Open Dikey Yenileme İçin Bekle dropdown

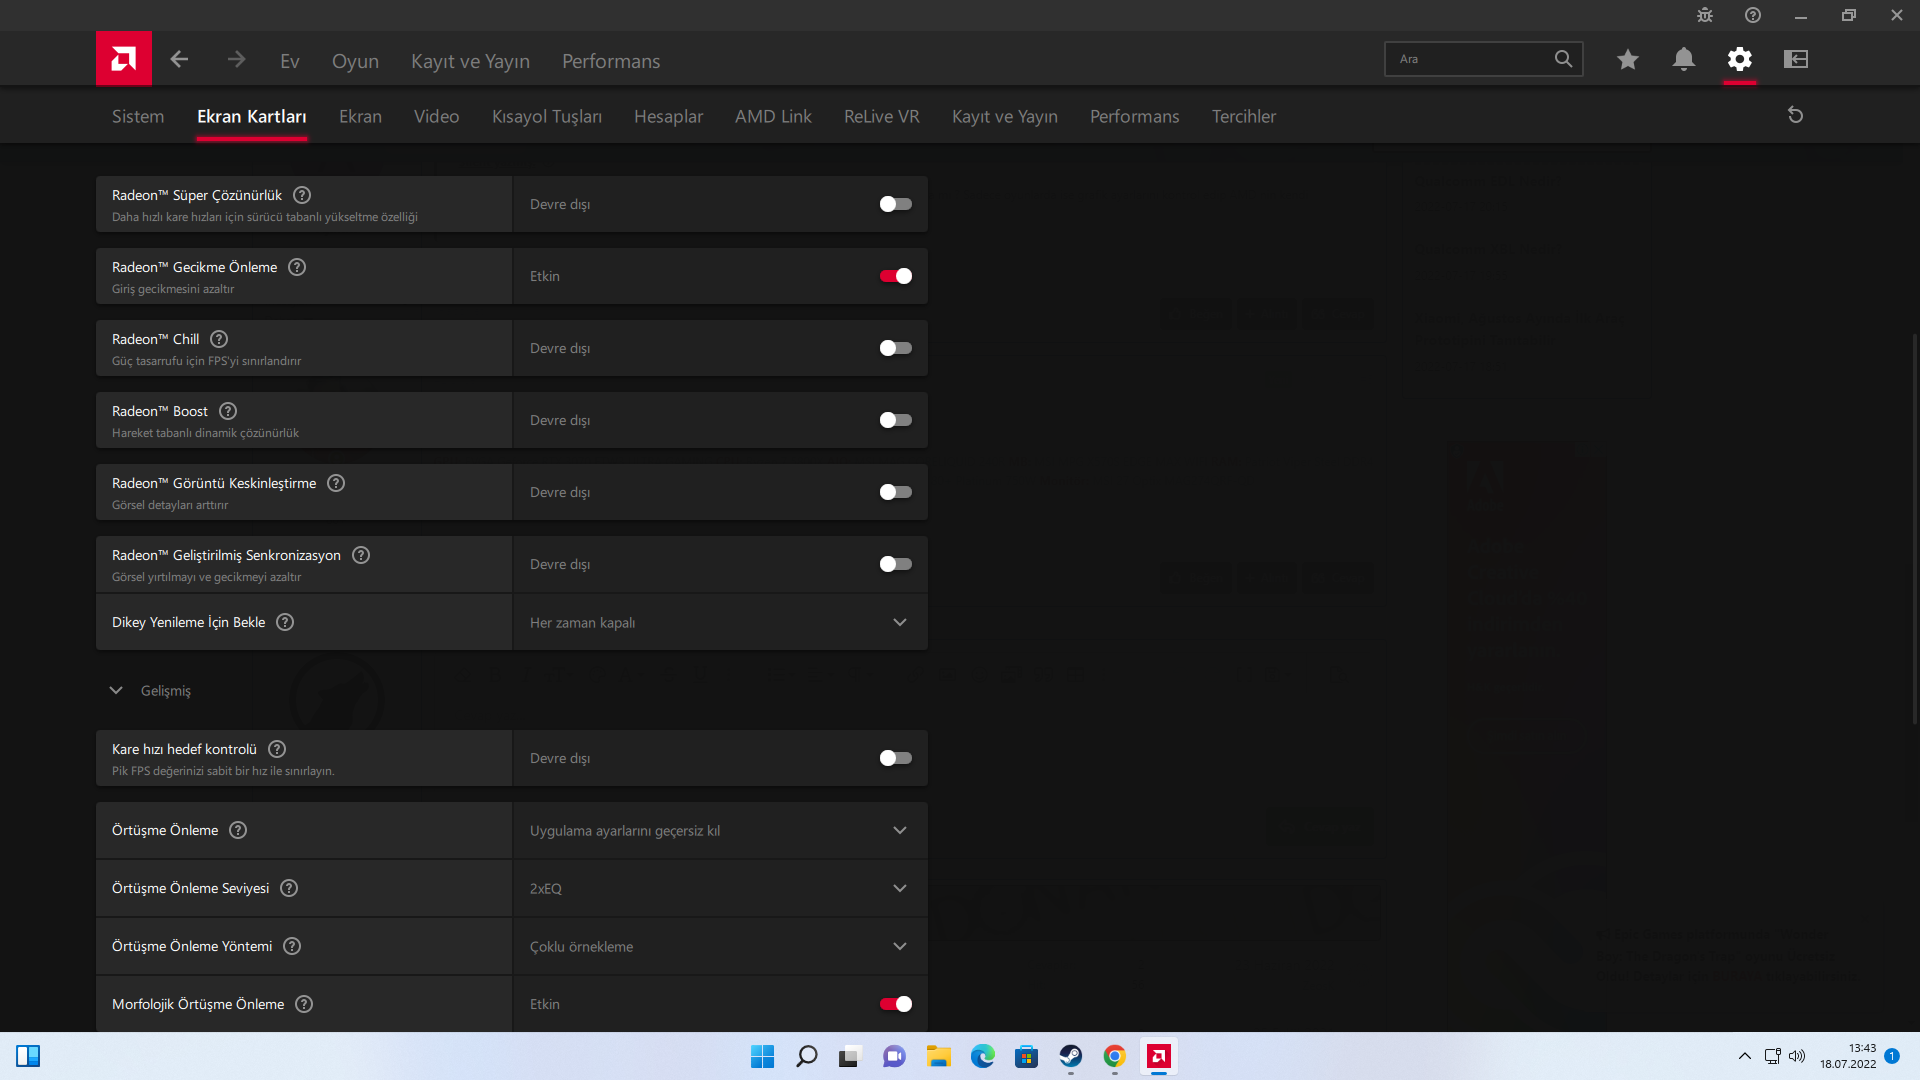coord(719,623)
